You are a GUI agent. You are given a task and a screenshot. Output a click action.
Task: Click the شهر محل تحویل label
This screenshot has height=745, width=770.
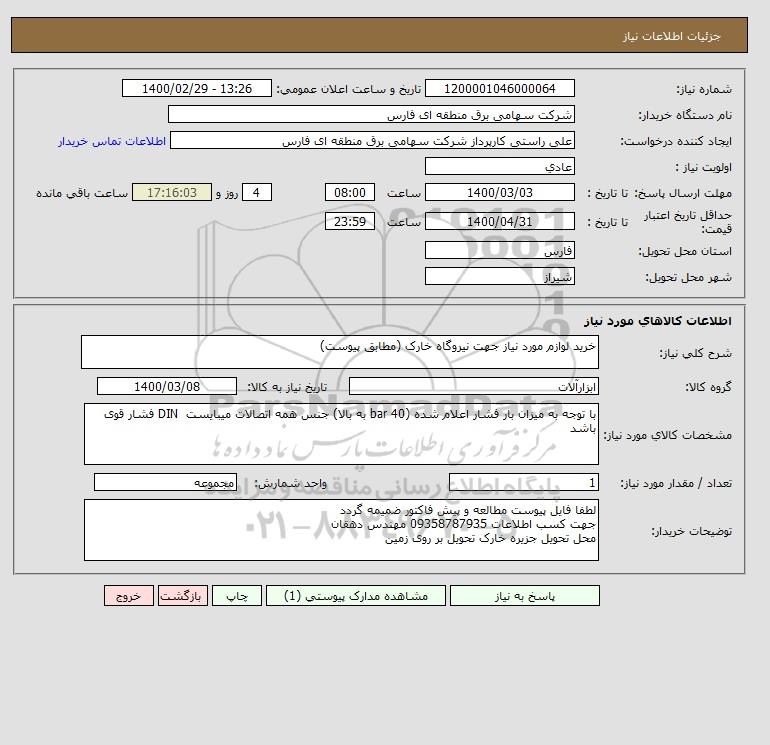tap(688, 277)
